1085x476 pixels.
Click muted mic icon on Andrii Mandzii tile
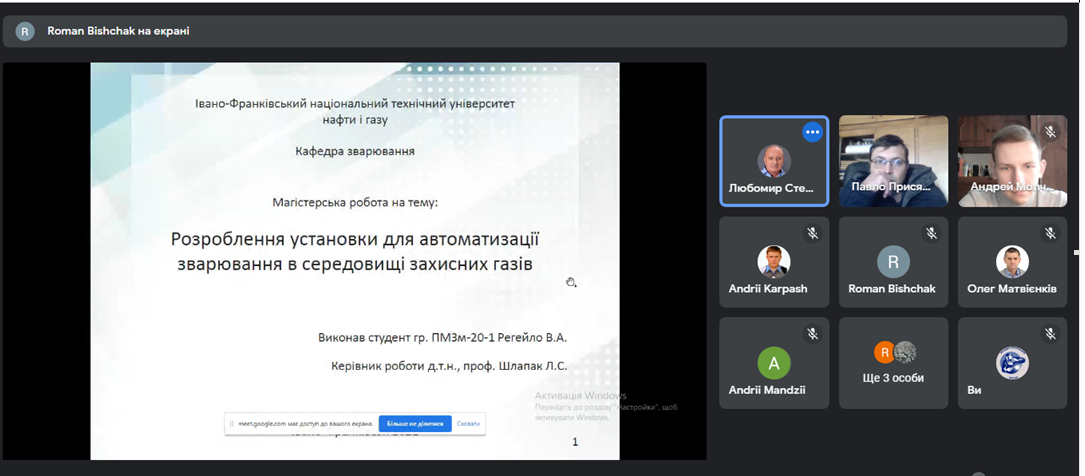812,334
